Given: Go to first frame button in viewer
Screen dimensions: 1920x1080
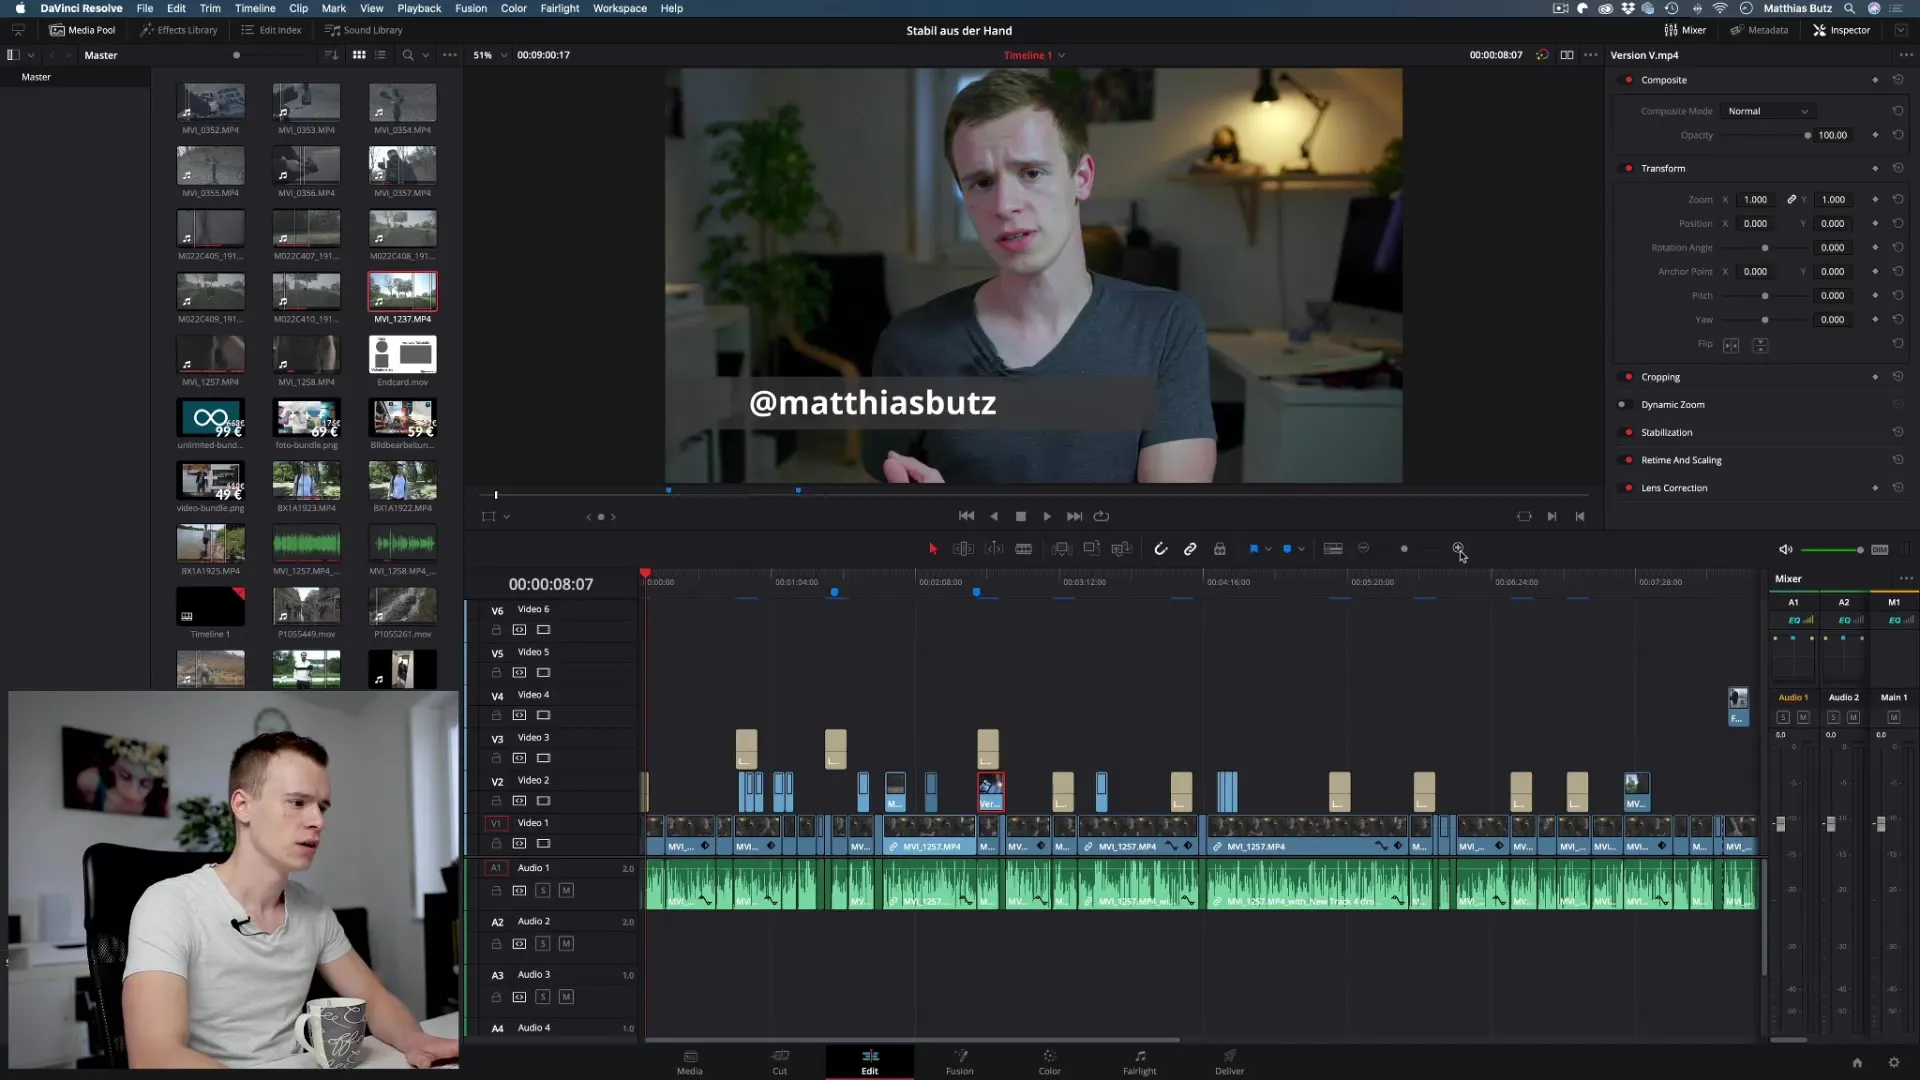Looking at the screenshot, I should [966, 516].
